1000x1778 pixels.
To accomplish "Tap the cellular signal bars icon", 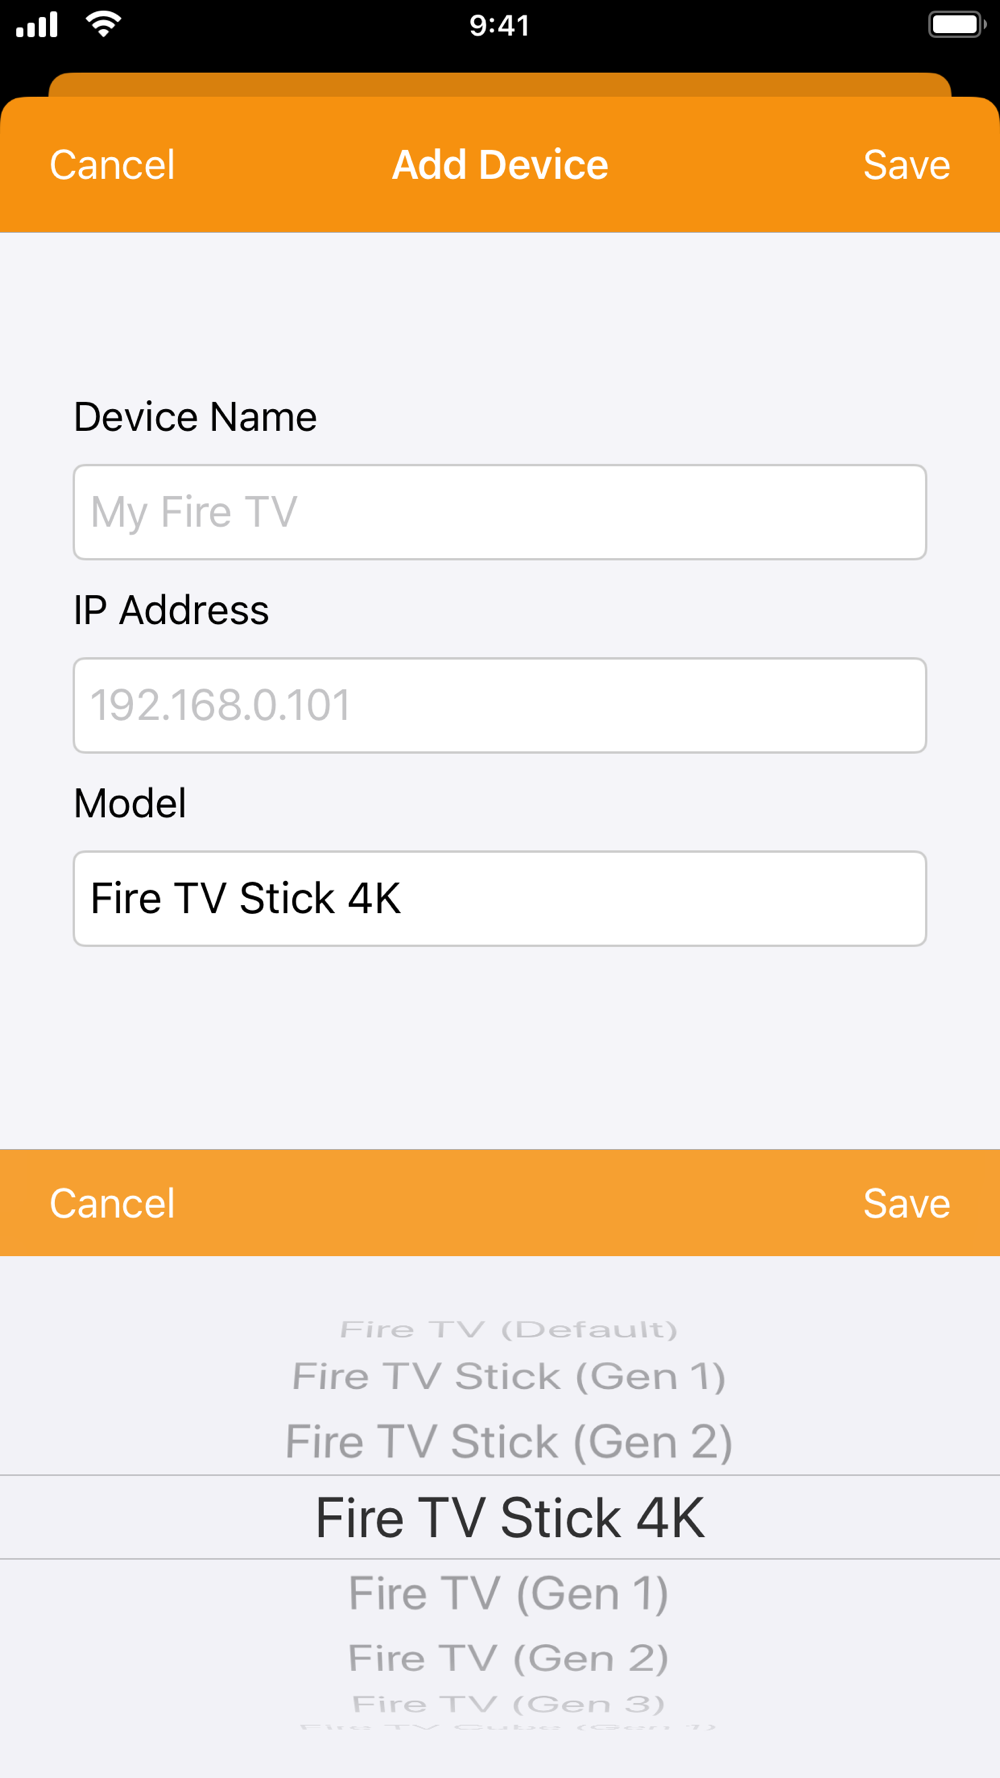I will (x=37, y=24).
